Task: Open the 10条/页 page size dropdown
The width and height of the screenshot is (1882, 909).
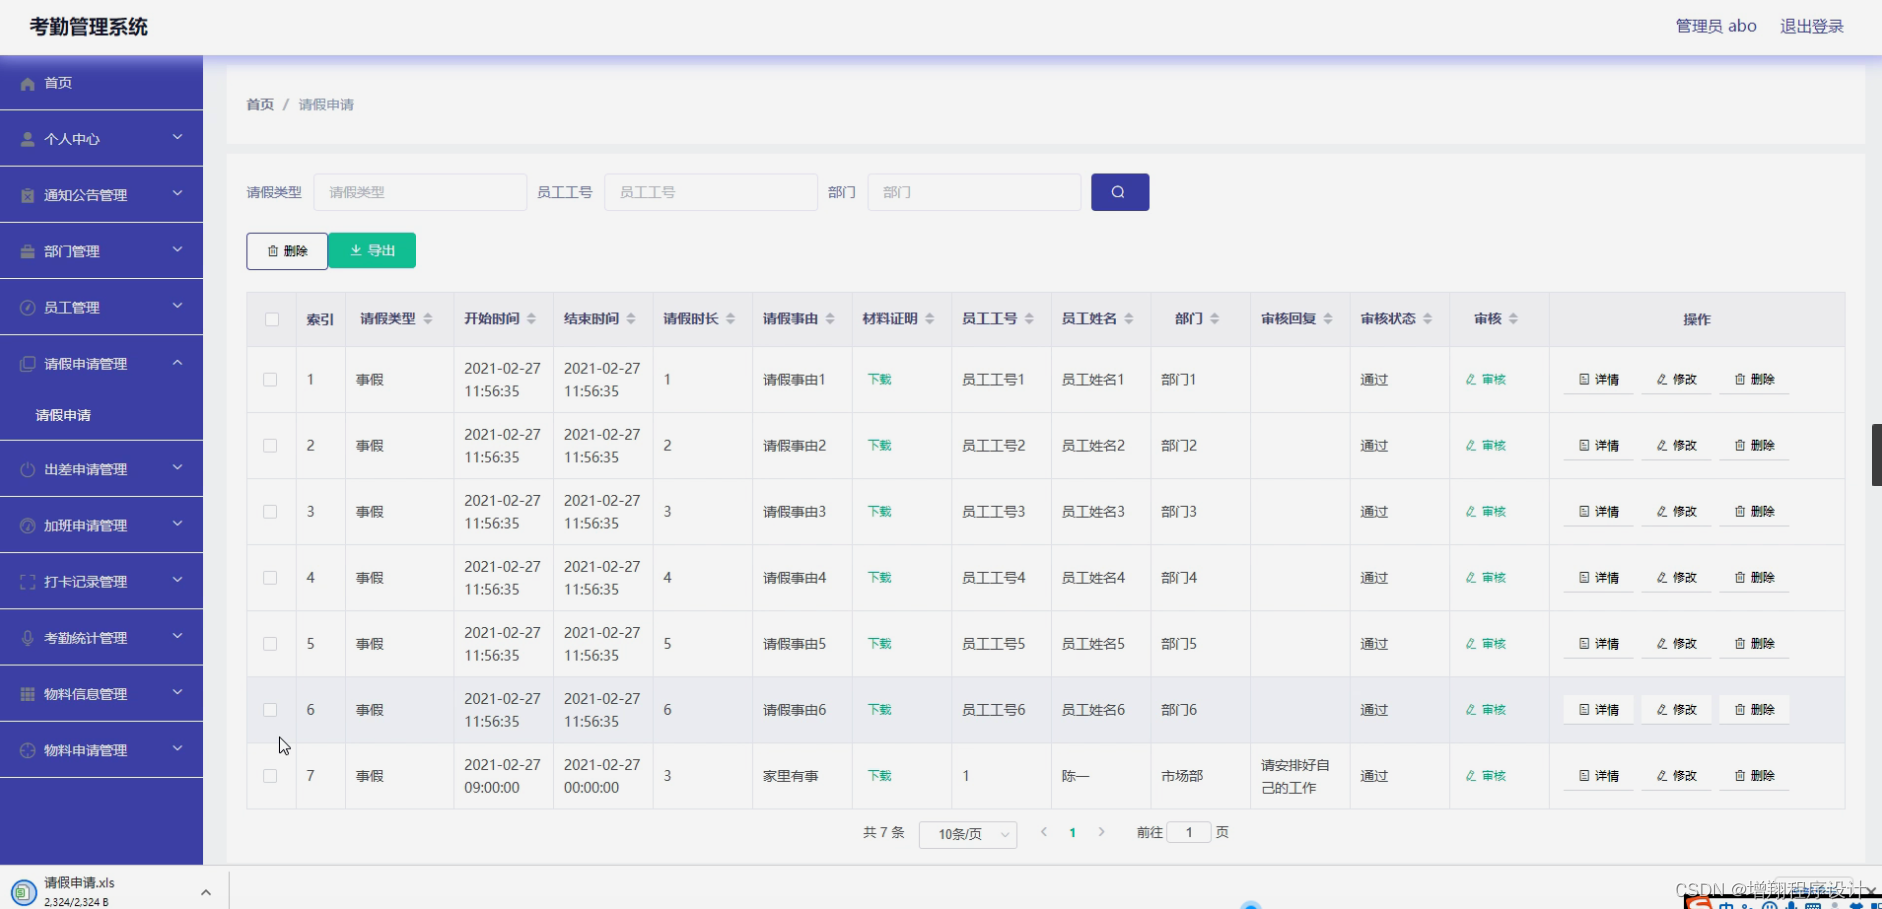Action: pos(968,834)
